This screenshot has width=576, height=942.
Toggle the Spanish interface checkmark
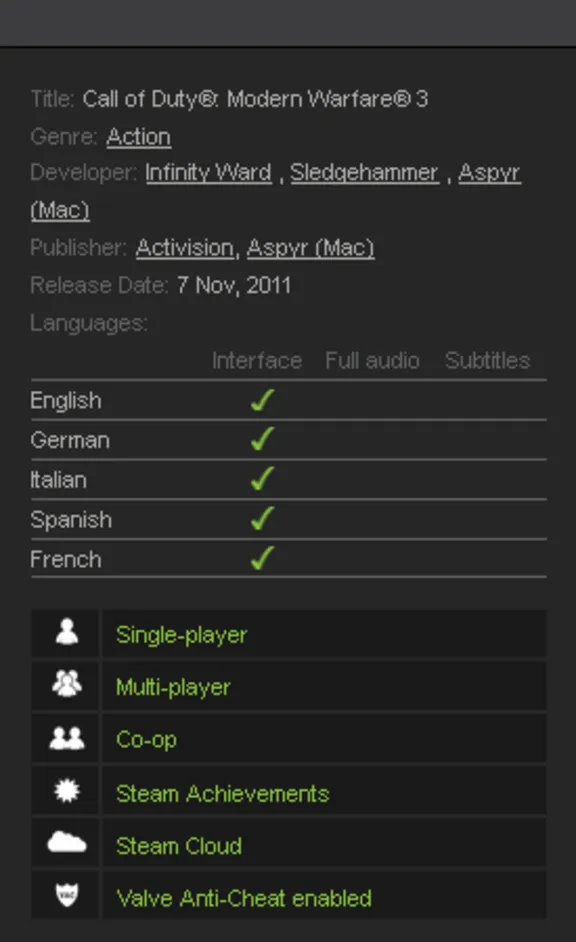coord(260,519)
